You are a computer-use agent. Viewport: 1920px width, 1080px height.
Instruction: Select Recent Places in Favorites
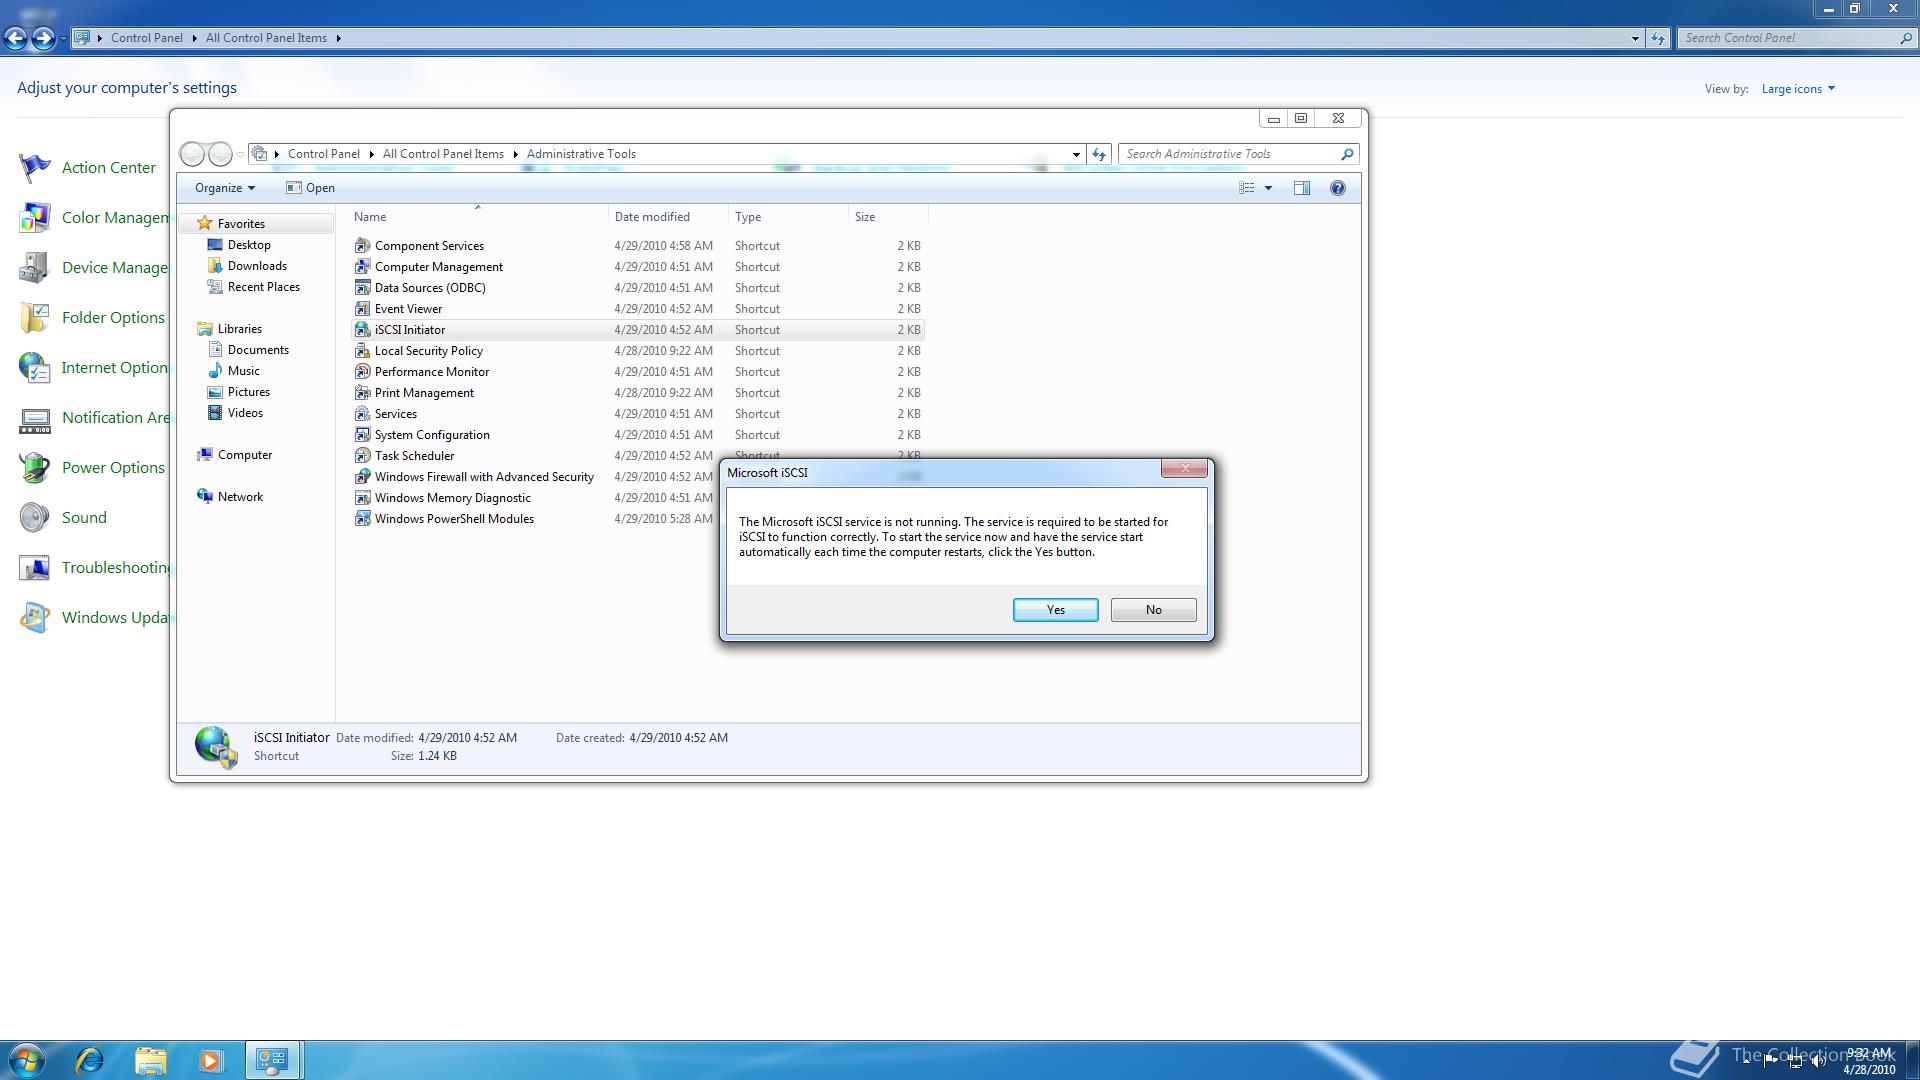click(263, 287)
